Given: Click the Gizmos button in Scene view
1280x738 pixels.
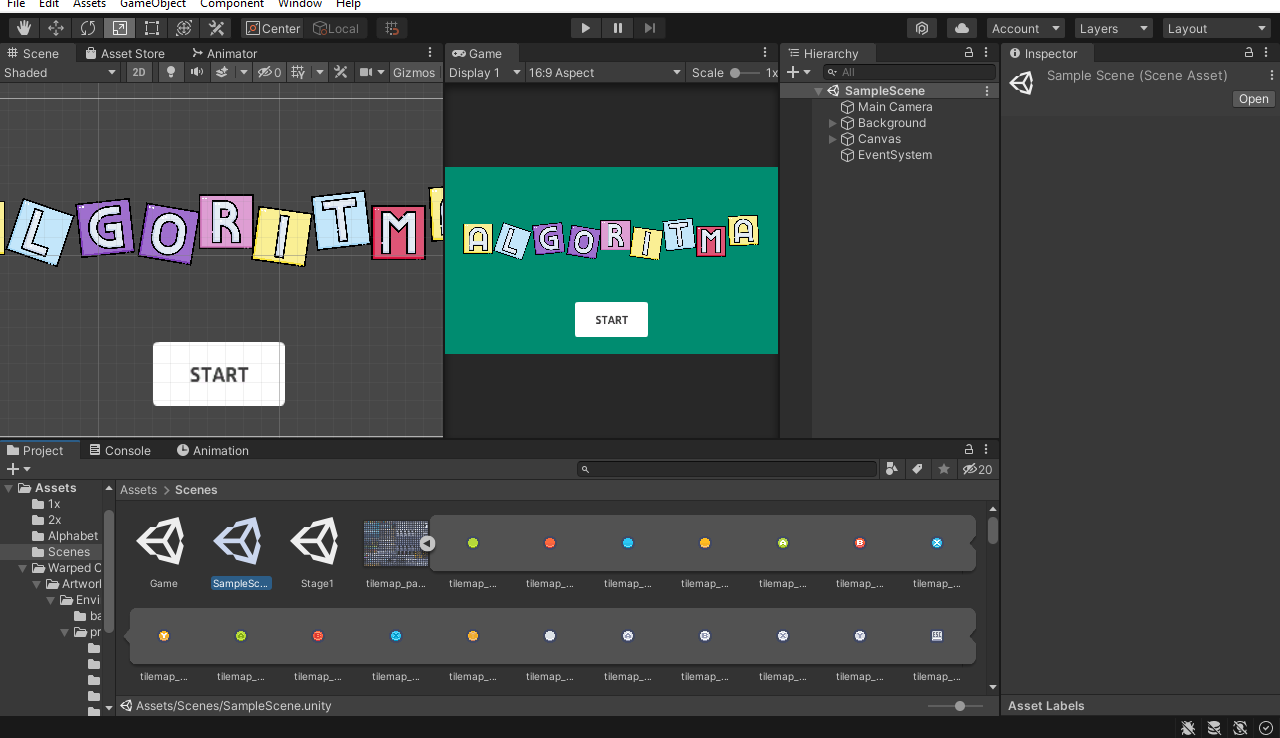Looking at the screenshot, I should 413,72.
